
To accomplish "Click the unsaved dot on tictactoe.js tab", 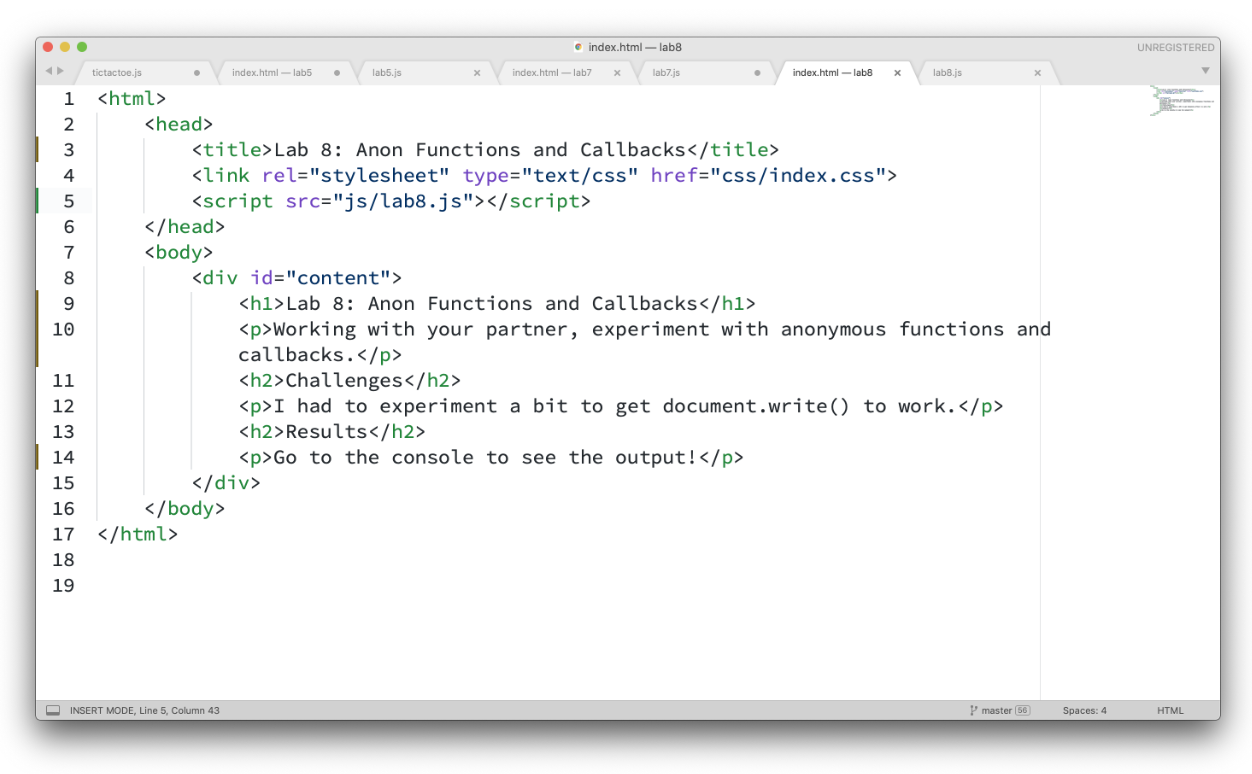I will (x=197, y=73).
